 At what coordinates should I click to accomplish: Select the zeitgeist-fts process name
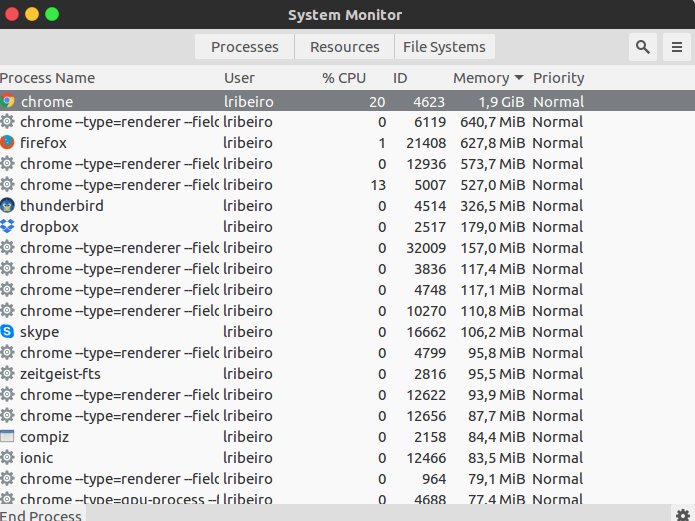60,374
